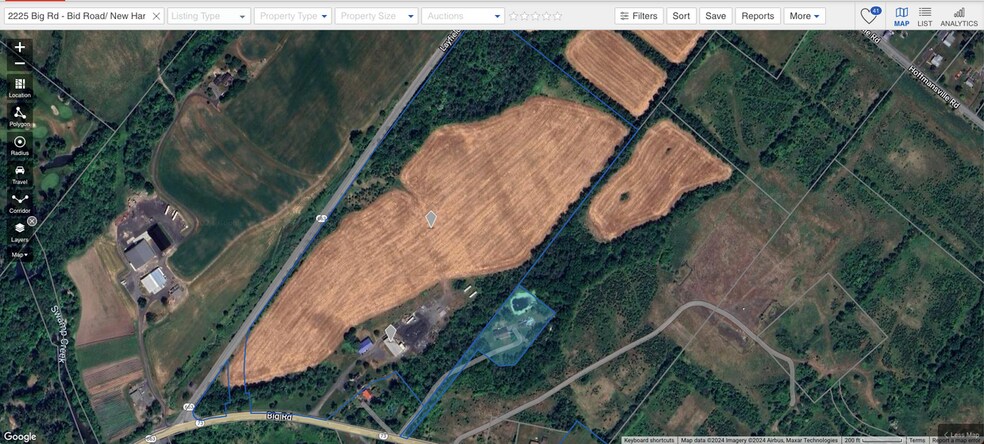
Task: Expand the Listing Type dropdown
Action: [209, 16]
